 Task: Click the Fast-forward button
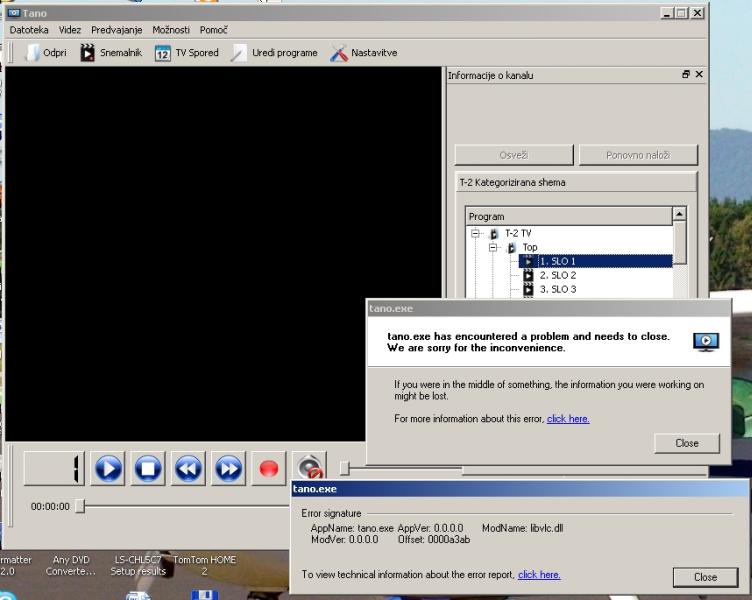(228, 468)
